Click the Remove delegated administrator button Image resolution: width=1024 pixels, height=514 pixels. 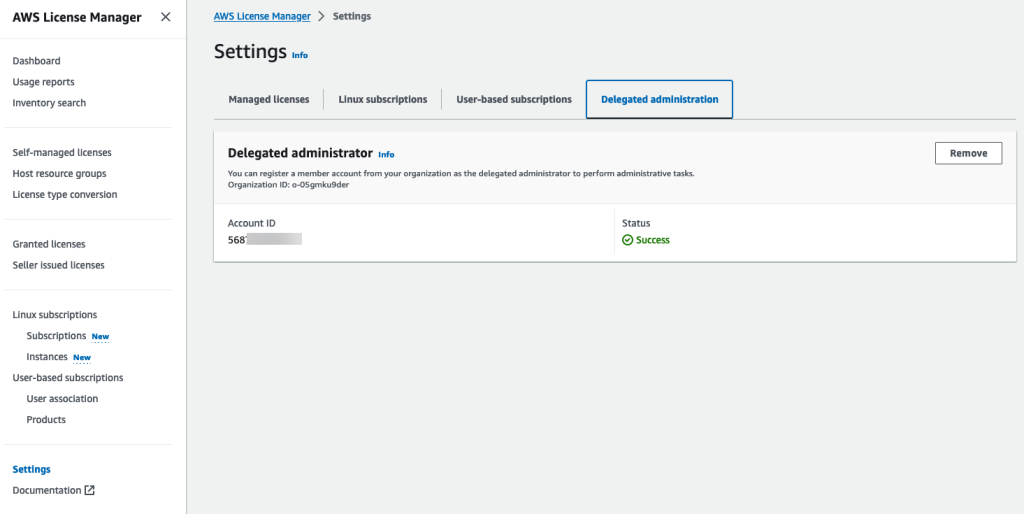click(x=968, y=153)
